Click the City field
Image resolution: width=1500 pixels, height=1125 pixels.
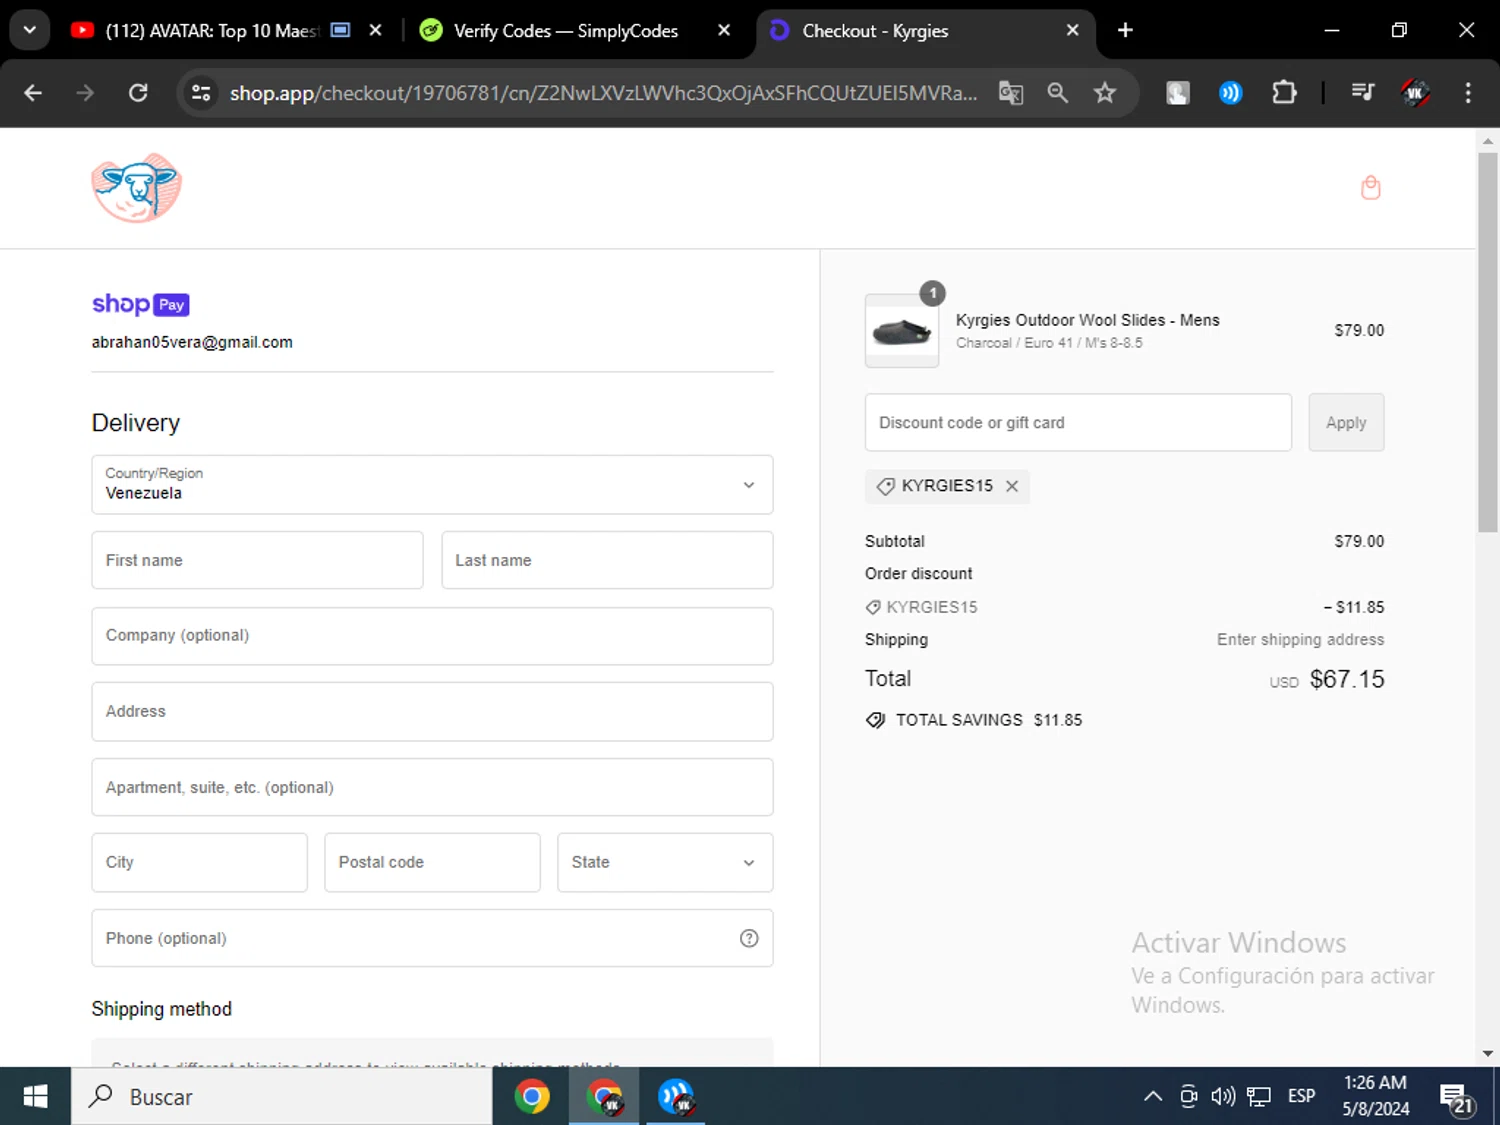click(x=199, y=862)
